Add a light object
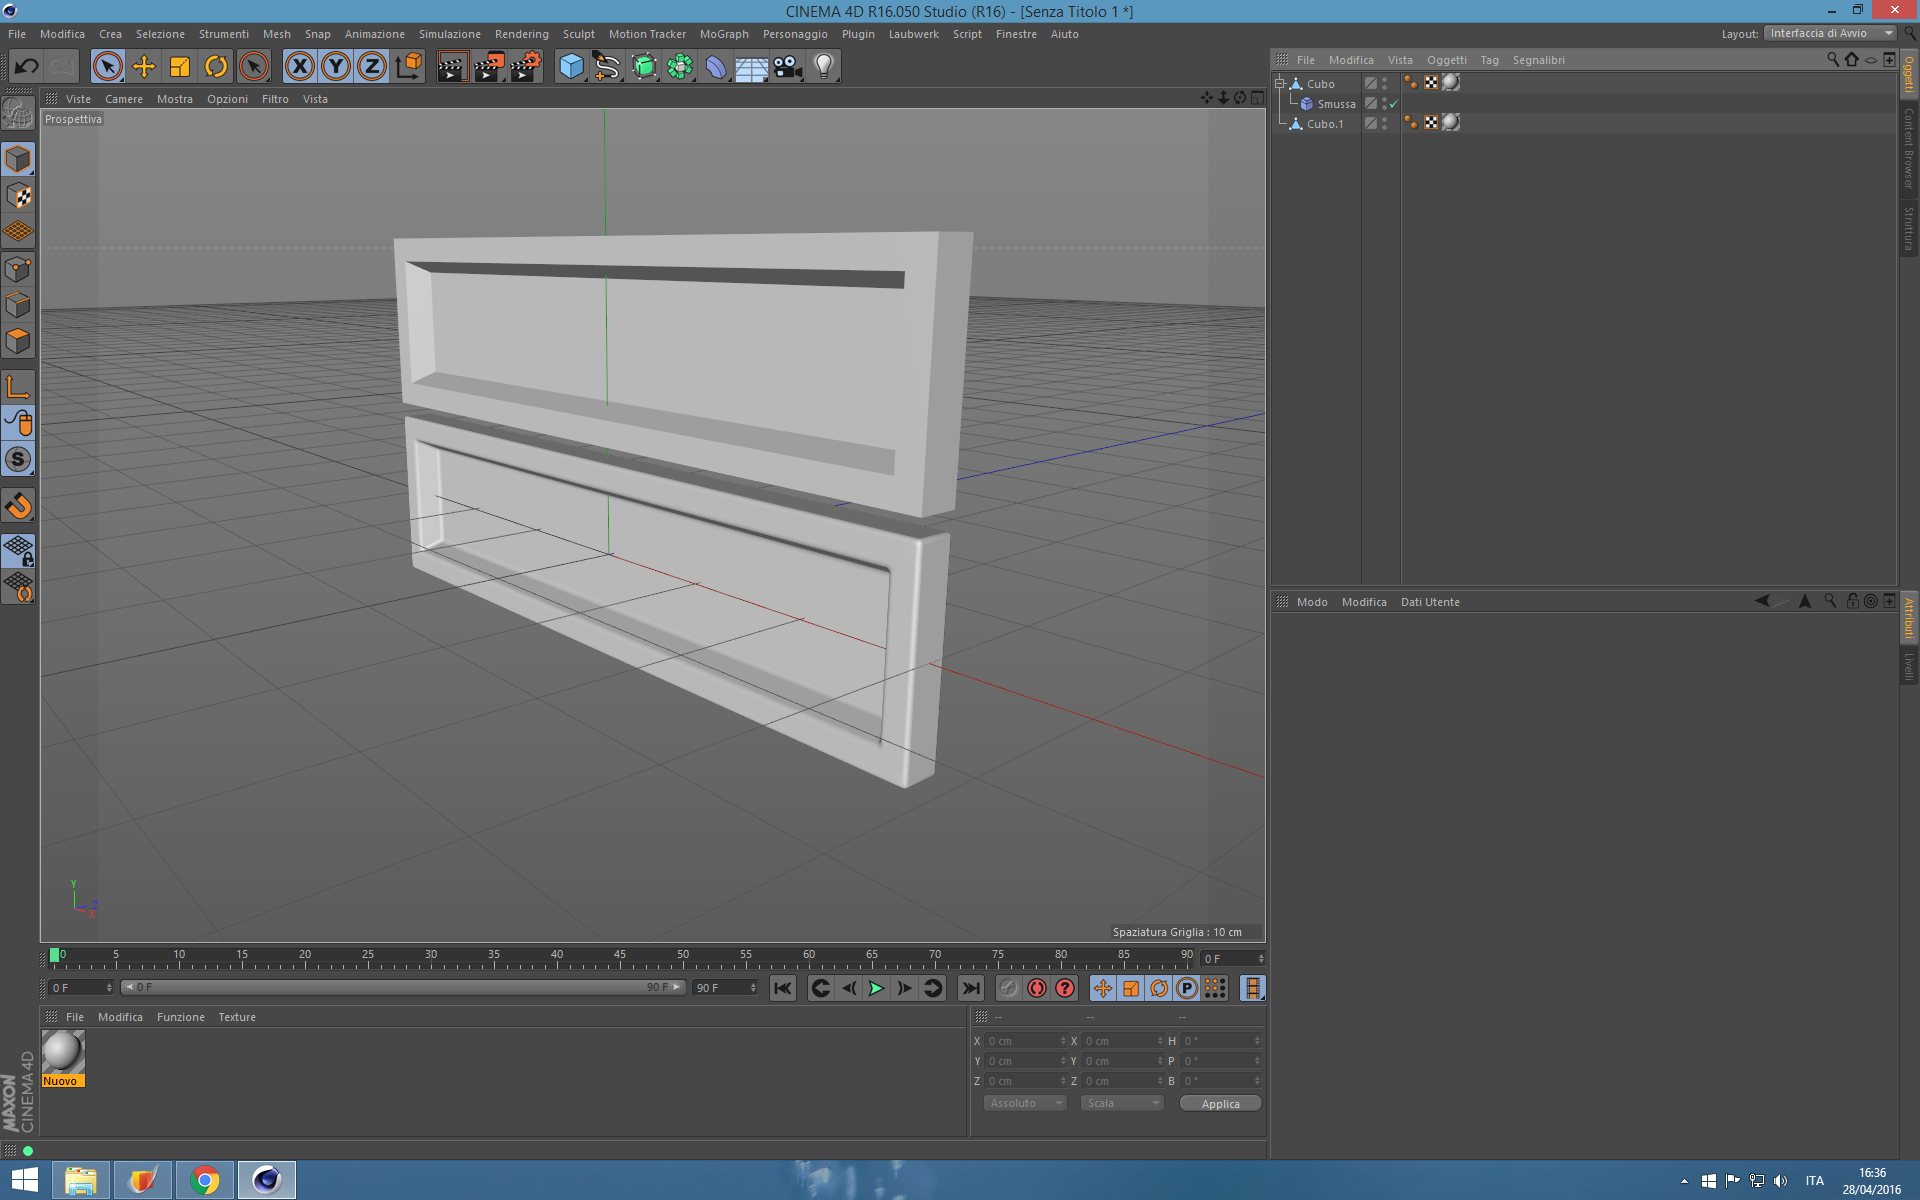Viewport: 1920px width, 1200px height. tap(823, 67)
